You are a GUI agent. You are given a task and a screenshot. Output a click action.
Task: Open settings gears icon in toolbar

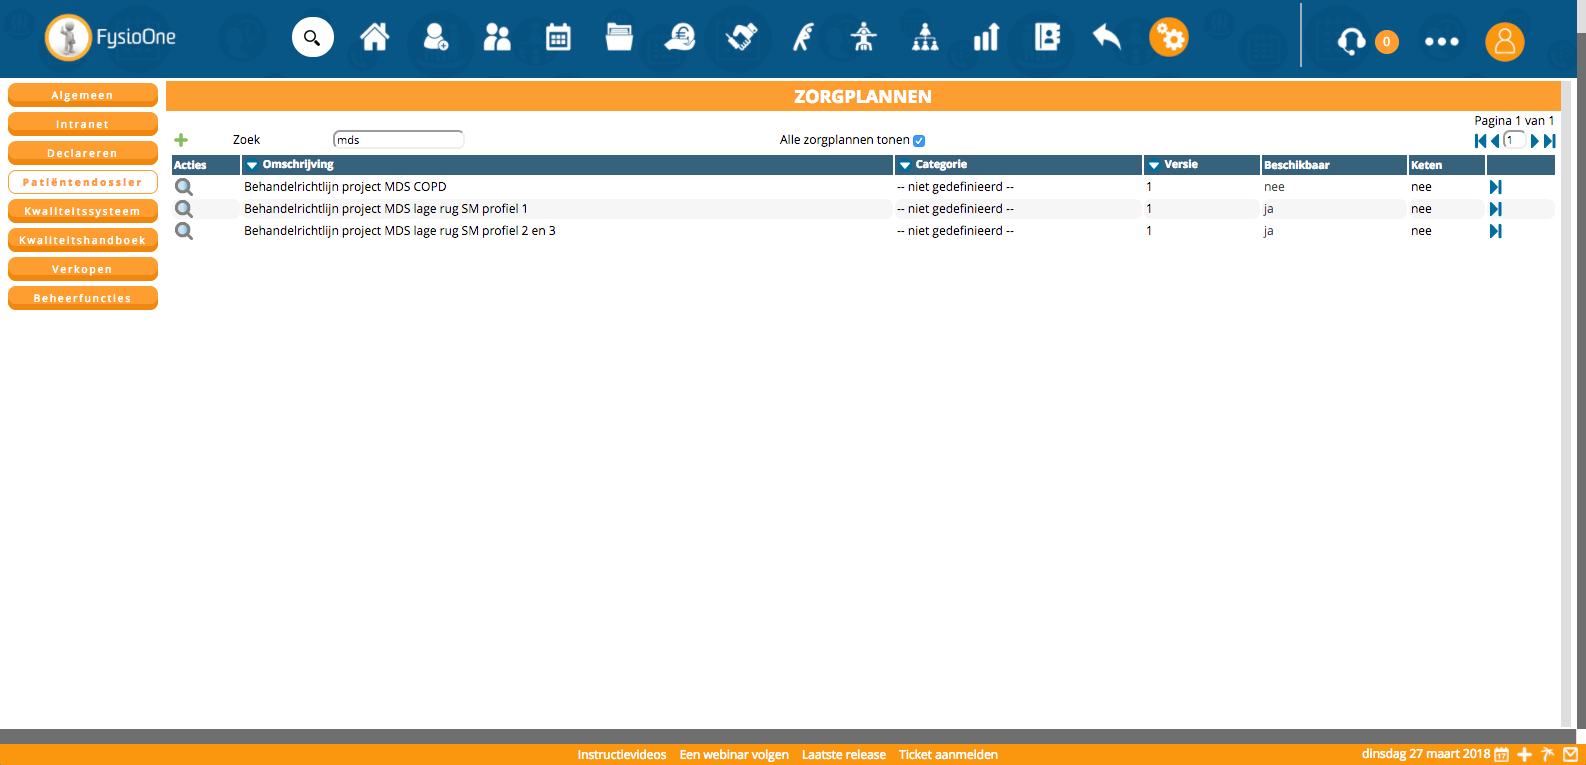pyautogui.click(x=1168, y=38)
